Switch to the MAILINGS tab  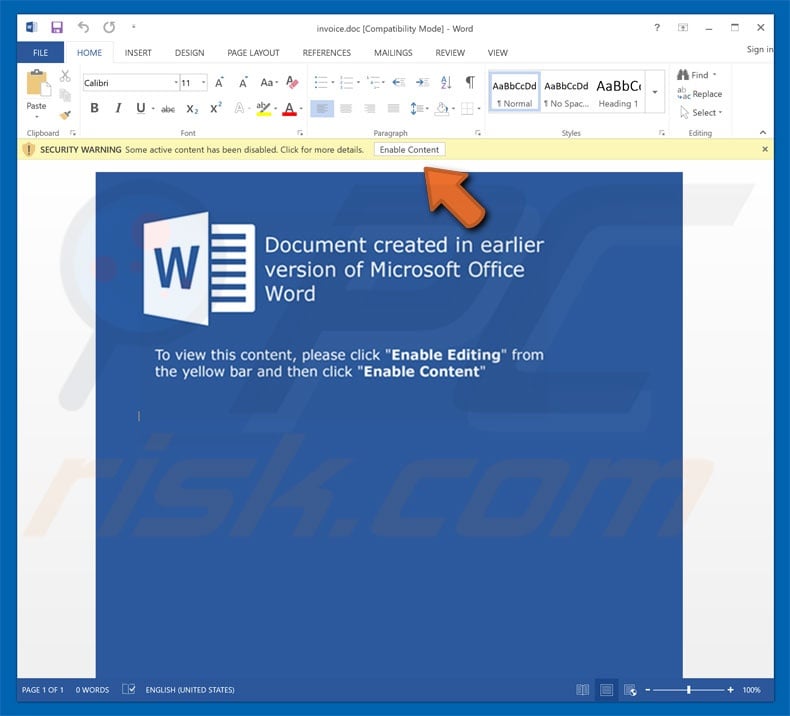coord(393,52)
